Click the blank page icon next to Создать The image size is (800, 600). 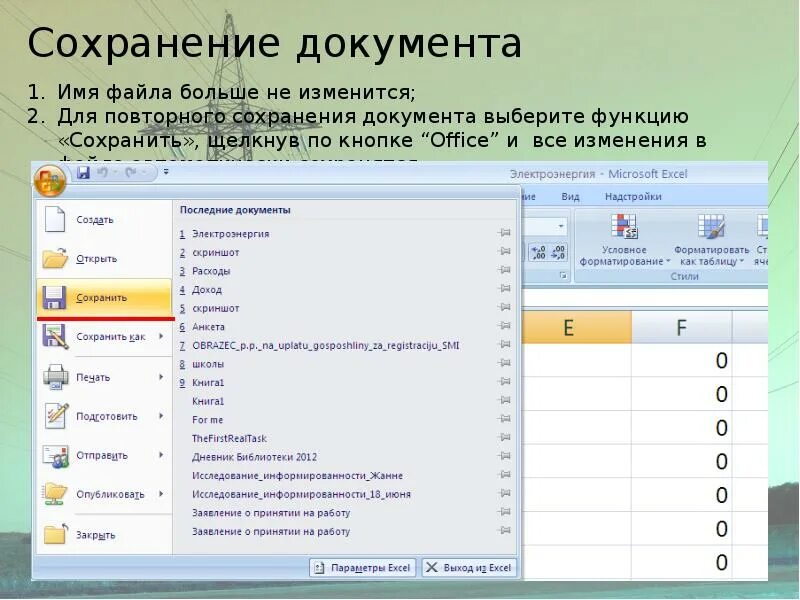click(55, 219)
